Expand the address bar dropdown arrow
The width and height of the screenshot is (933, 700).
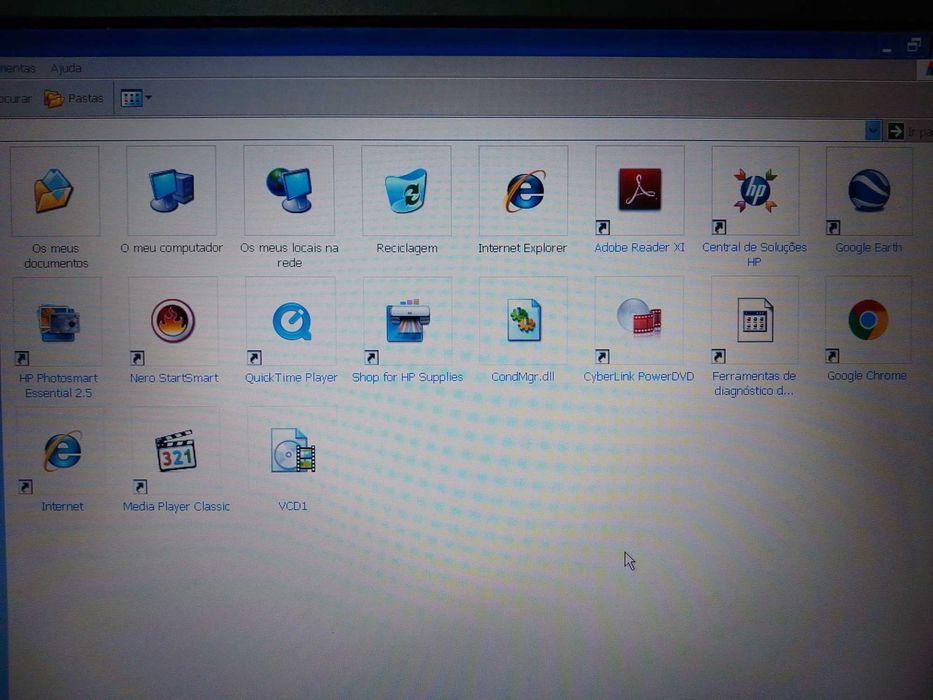872,130
